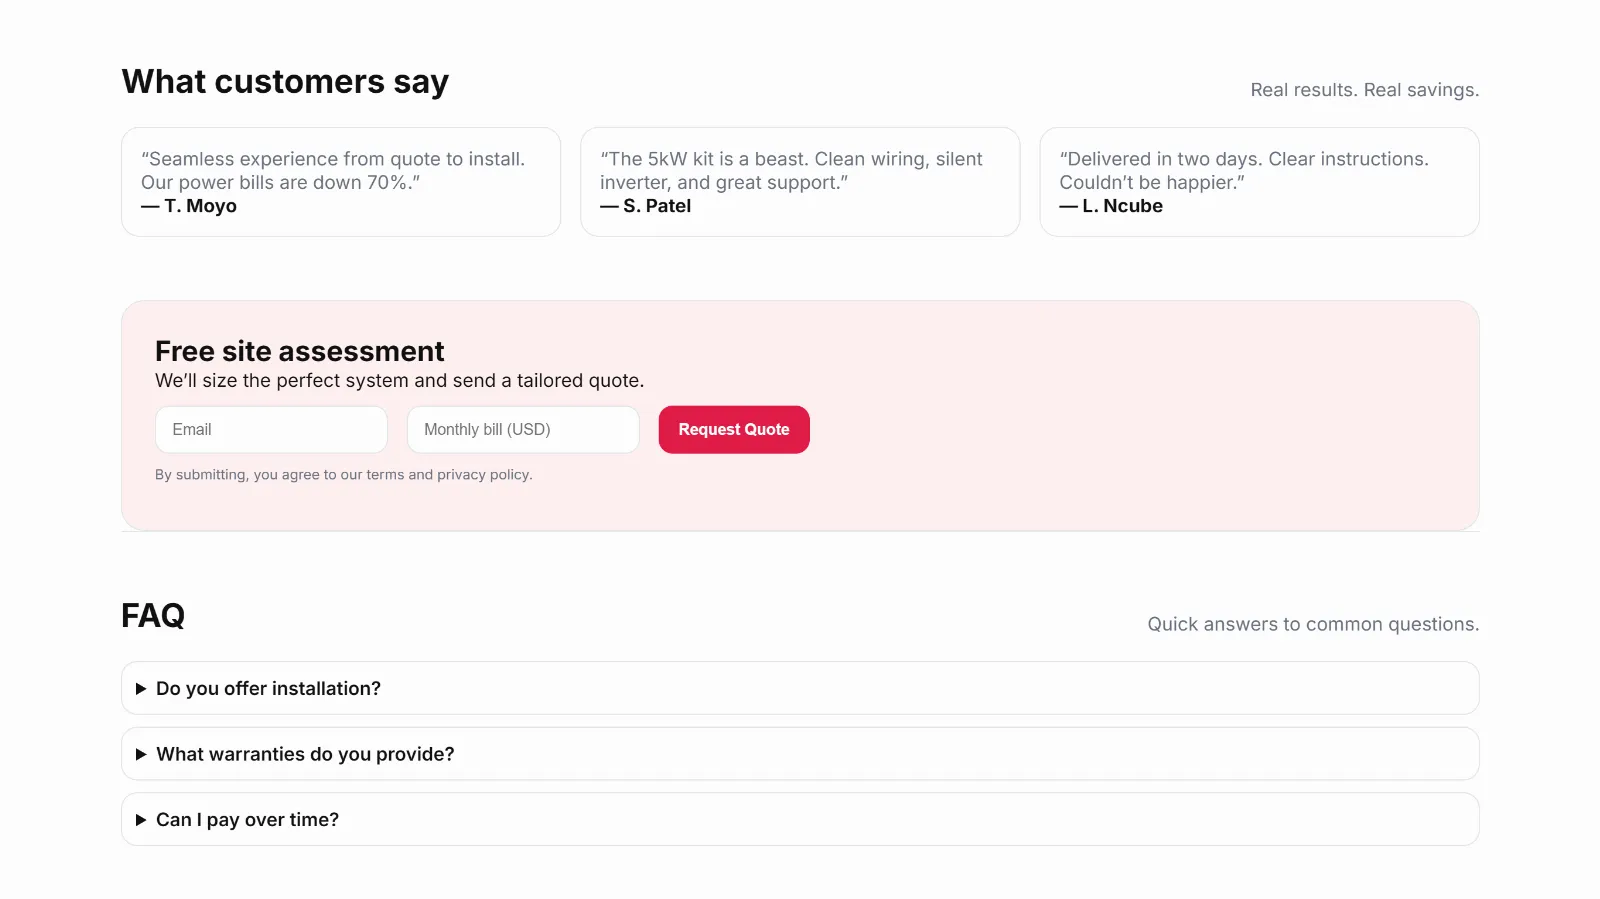The height and width of the screenshot is (899, 1600).
Task: Click the author name S. Patel
Action: (656, 206)
